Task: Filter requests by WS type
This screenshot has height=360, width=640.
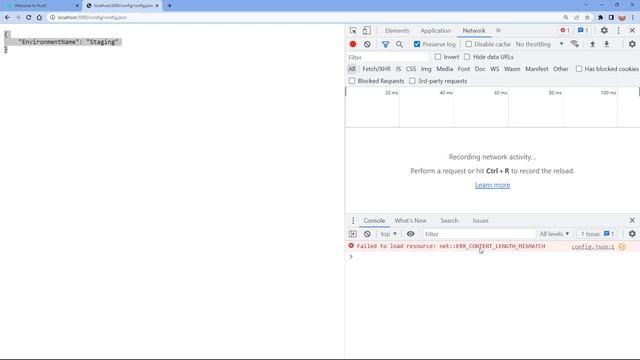Action: click(x=495, y=69)
